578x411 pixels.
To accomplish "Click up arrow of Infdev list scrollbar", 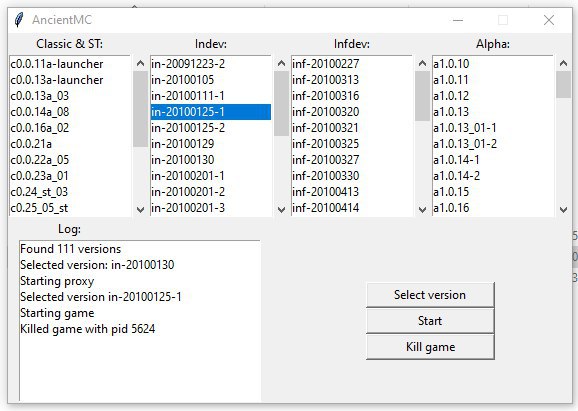I will [x=422, y=63].
